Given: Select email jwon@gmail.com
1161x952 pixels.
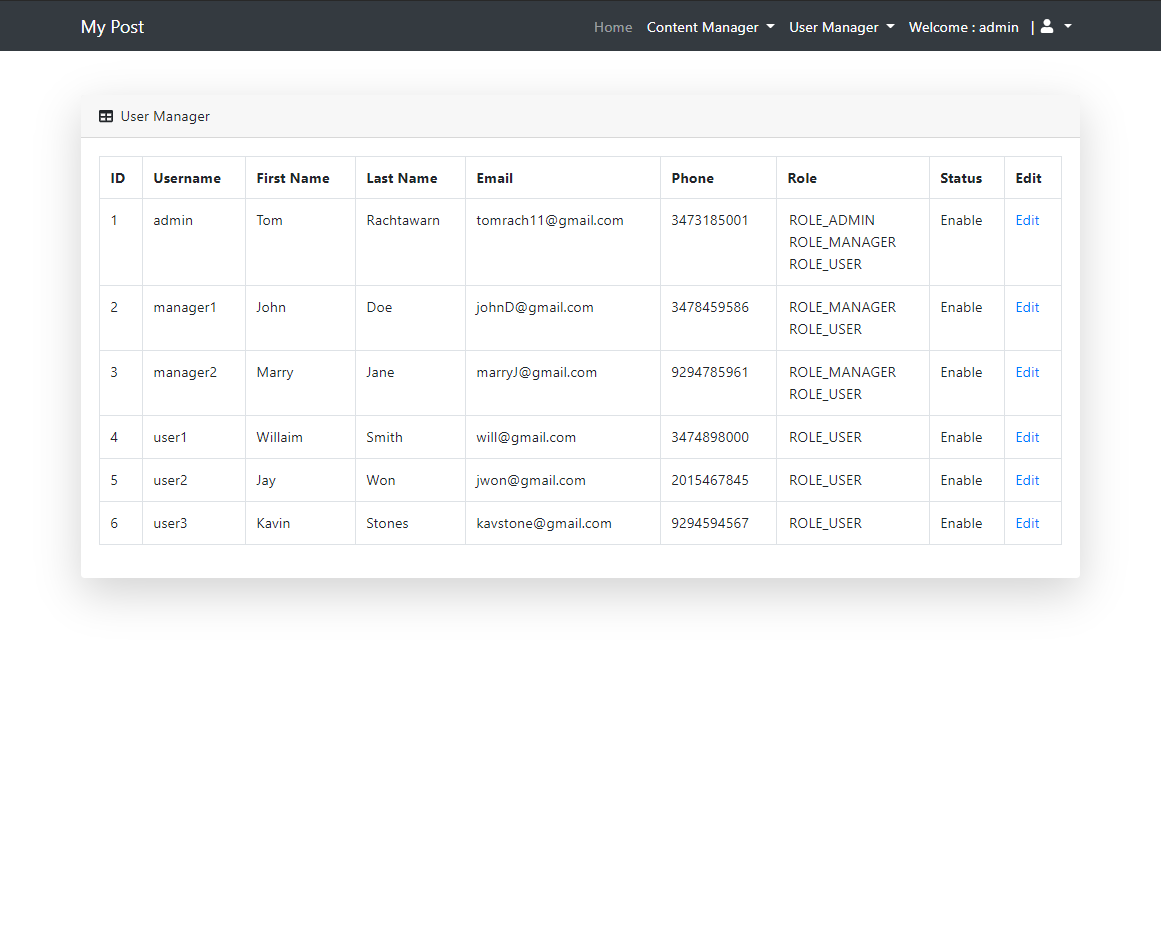Looking at the screenshot, I should point(531,481).
